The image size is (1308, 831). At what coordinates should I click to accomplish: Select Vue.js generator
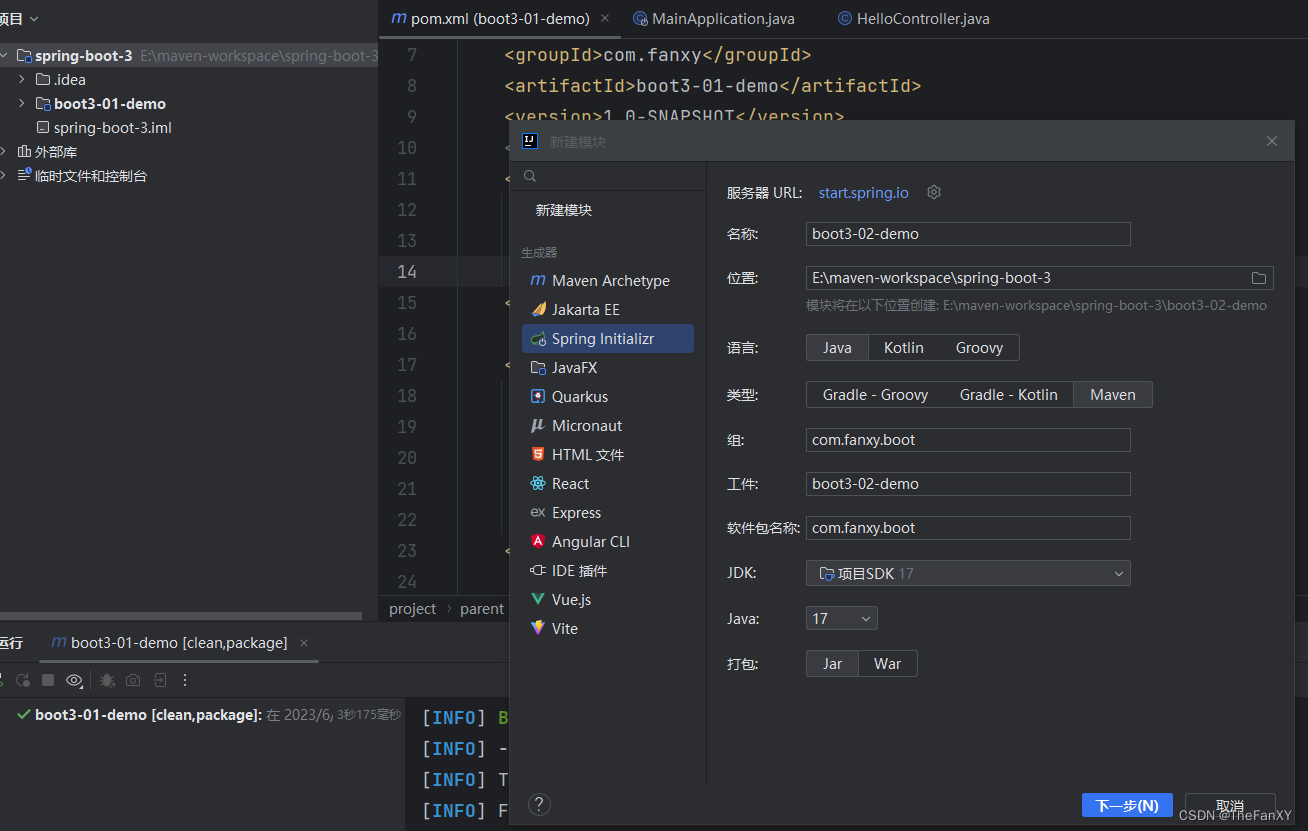pos(608,600)
